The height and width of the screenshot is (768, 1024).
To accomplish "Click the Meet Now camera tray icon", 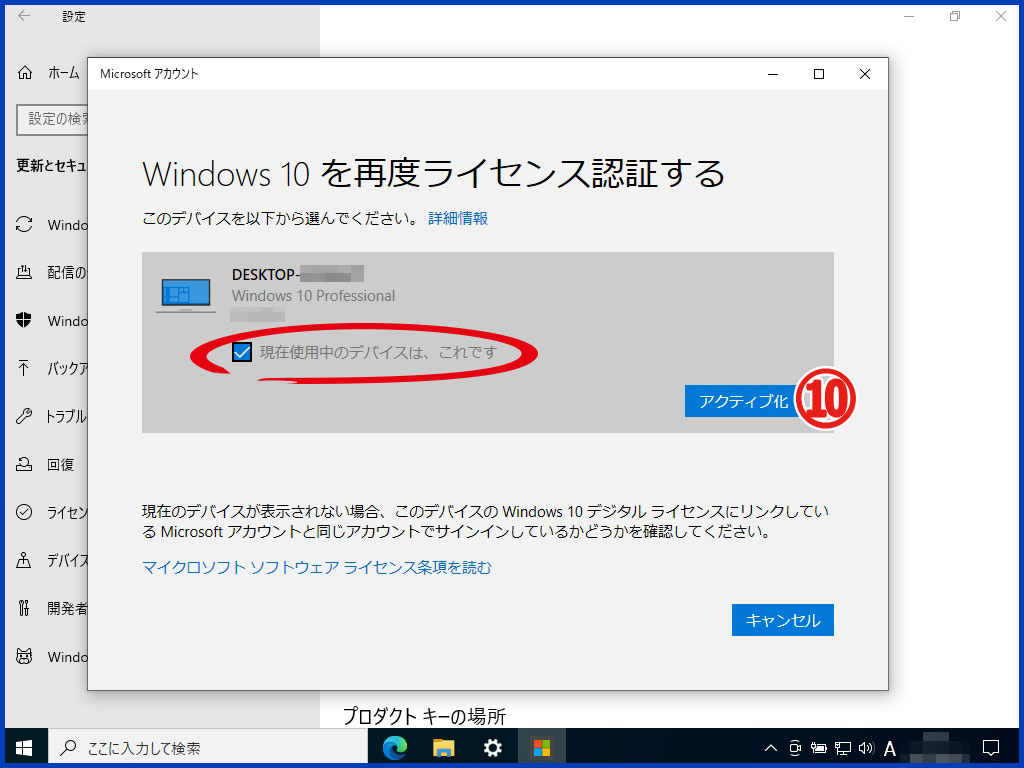I will tap(795, 748).
